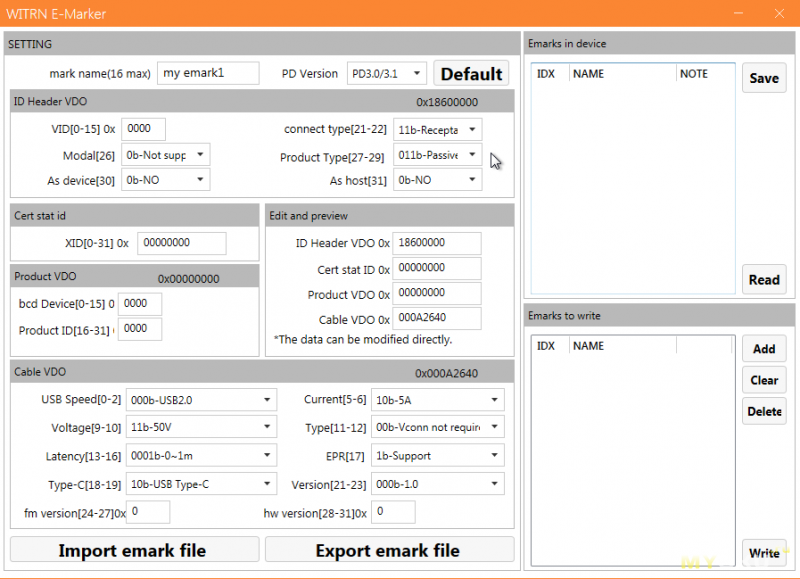The width and height of the screenshot is (800, 579).
Task: Click the Default button
Action: (471, 74)
